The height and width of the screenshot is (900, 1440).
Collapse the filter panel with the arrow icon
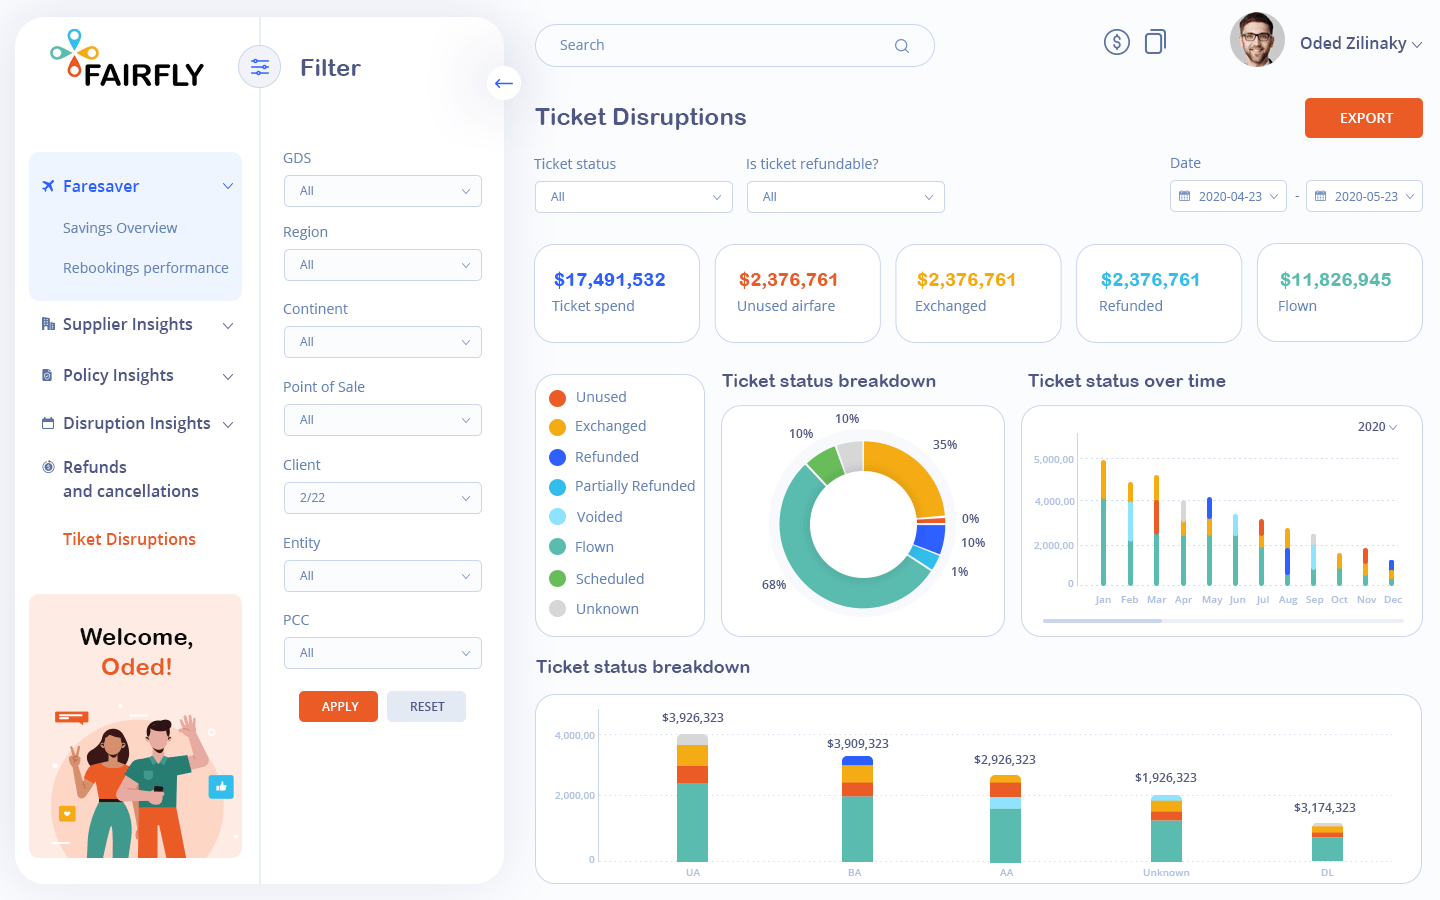(x=504, y=83)
